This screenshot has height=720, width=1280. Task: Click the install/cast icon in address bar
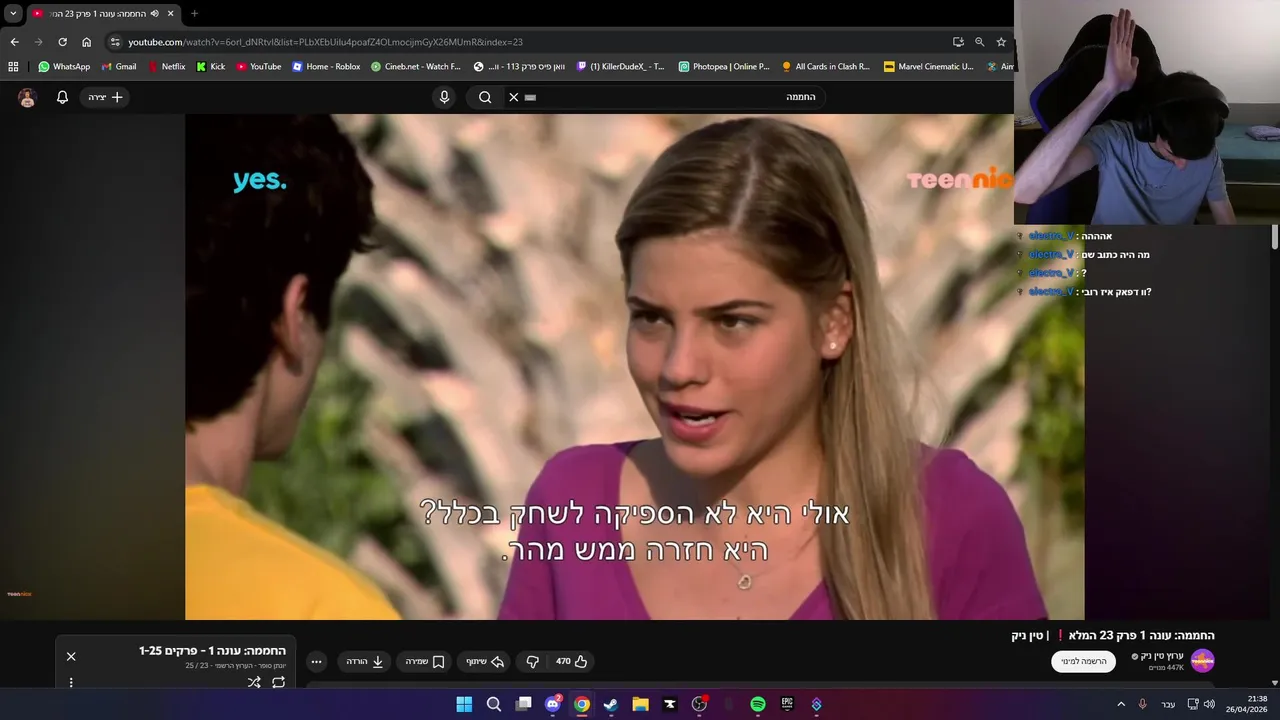(958, 42)
